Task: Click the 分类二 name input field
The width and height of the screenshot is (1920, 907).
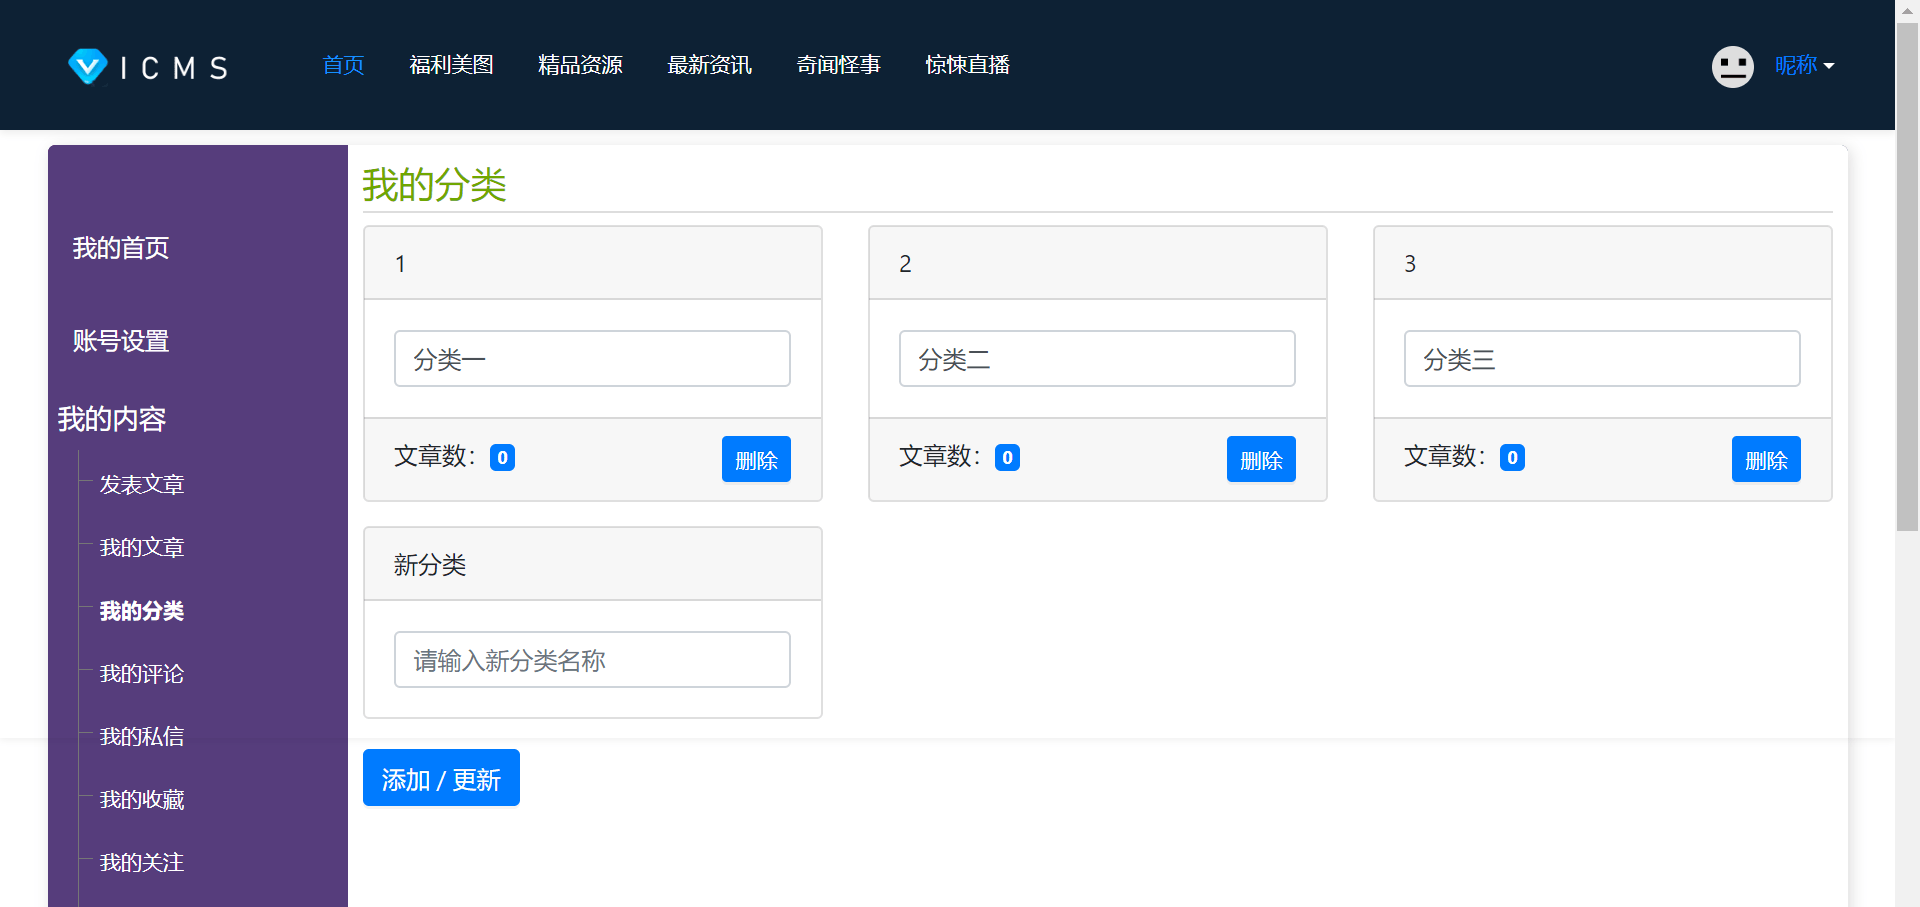Action: click(1097, 359)
